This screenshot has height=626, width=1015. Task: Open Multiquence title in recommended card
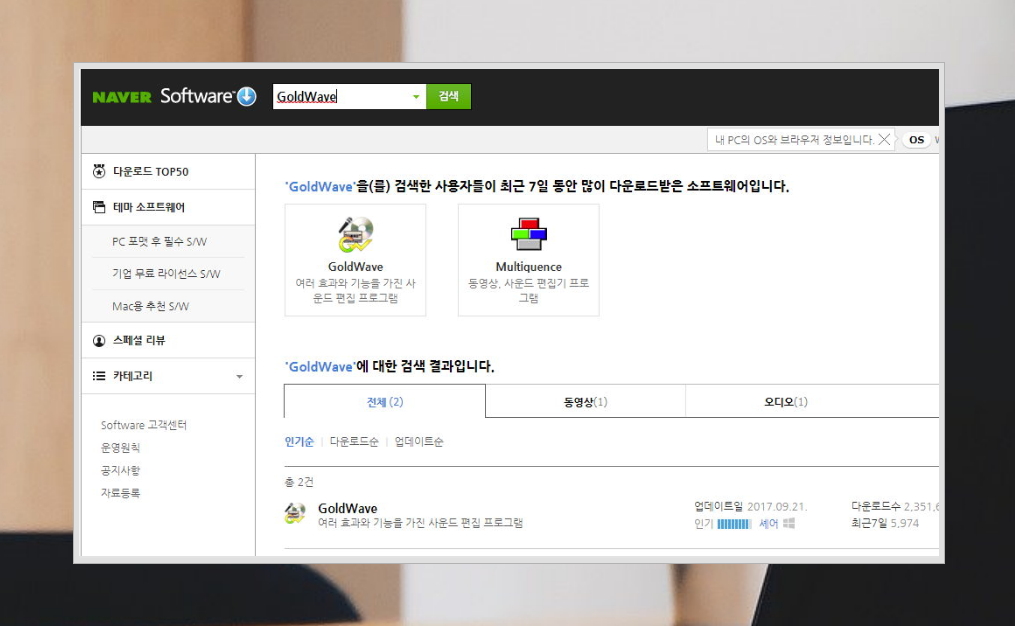[529, 267]
